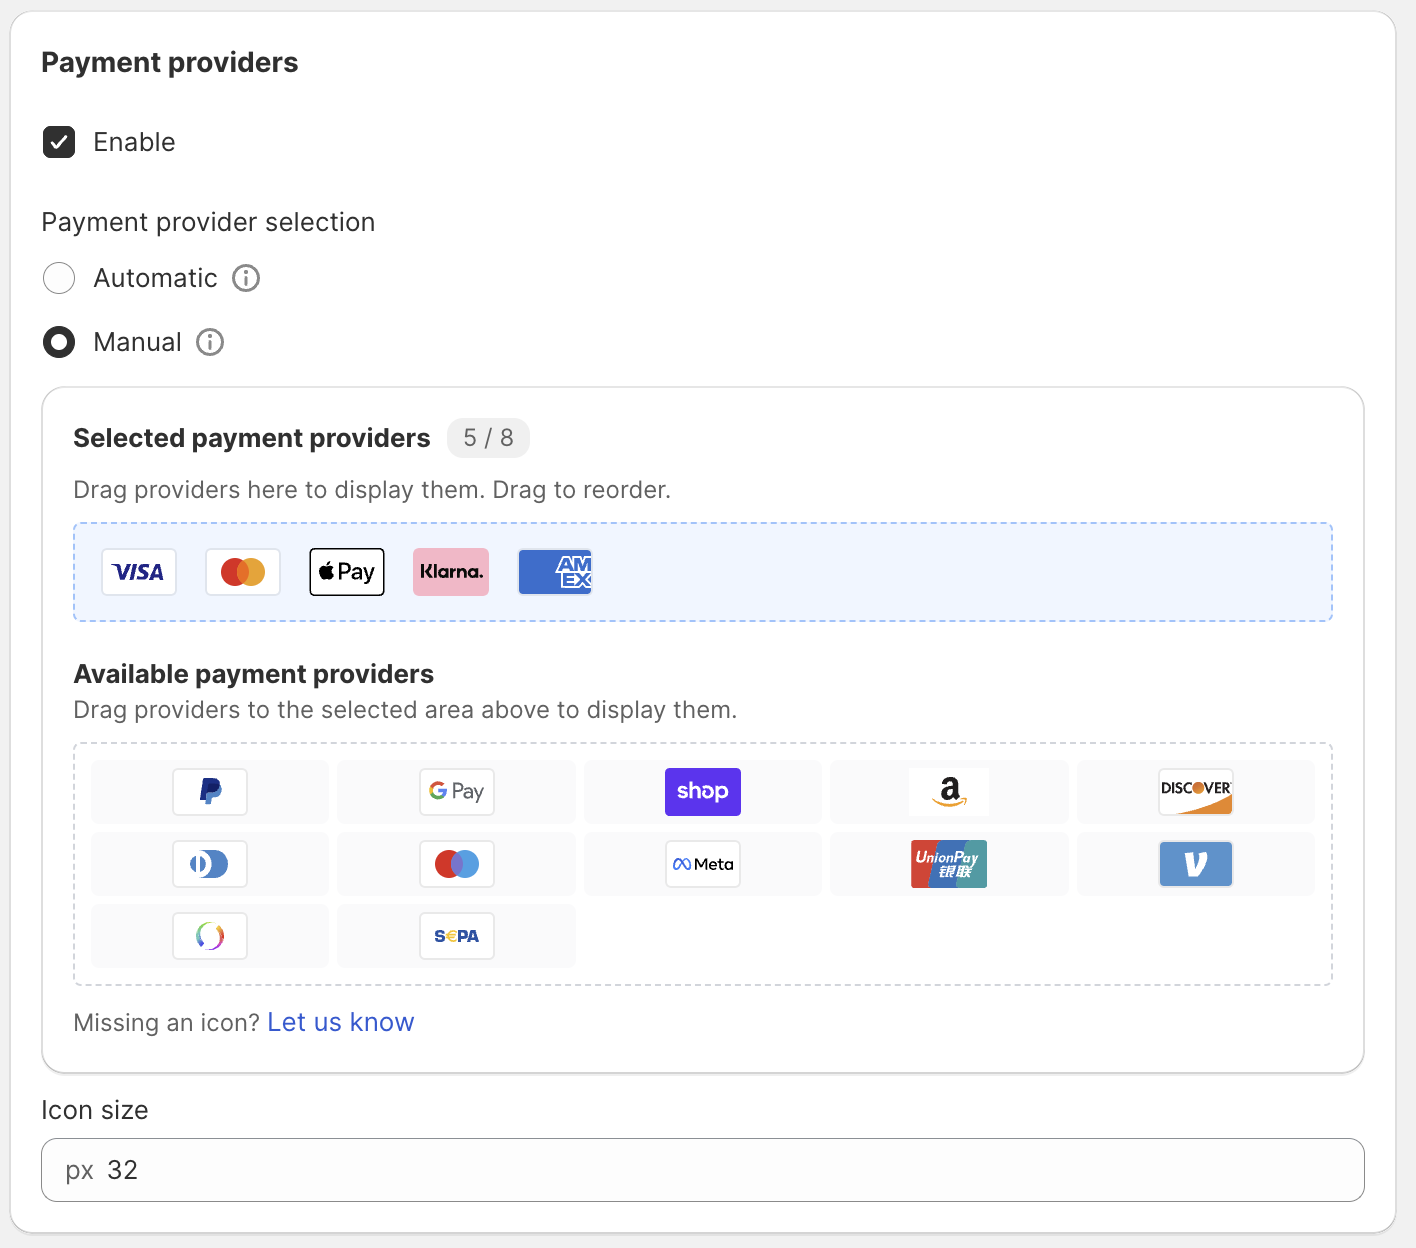Click the 'Missing an icon?' text
The image size is (1416, 1248).
(x=166, y=1022)
